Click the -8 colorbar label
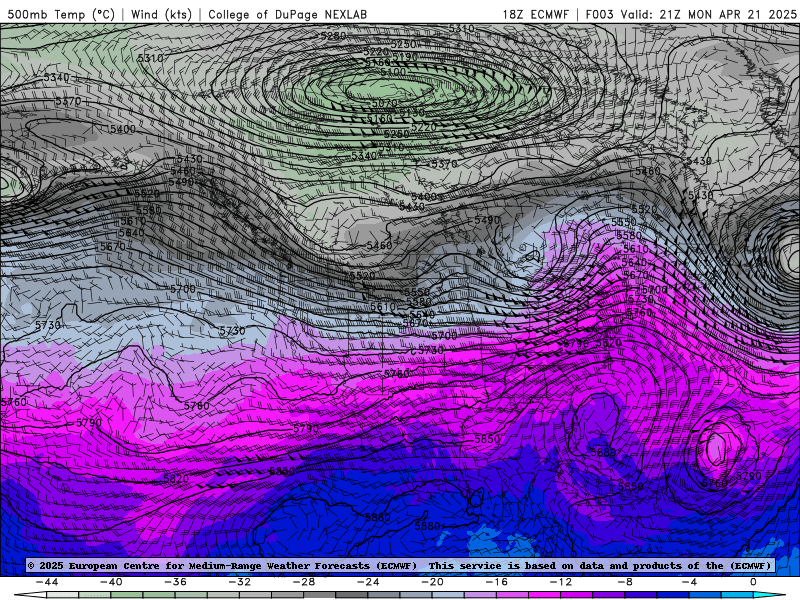The height and width of the screenshot is (600, 800). 625,582
